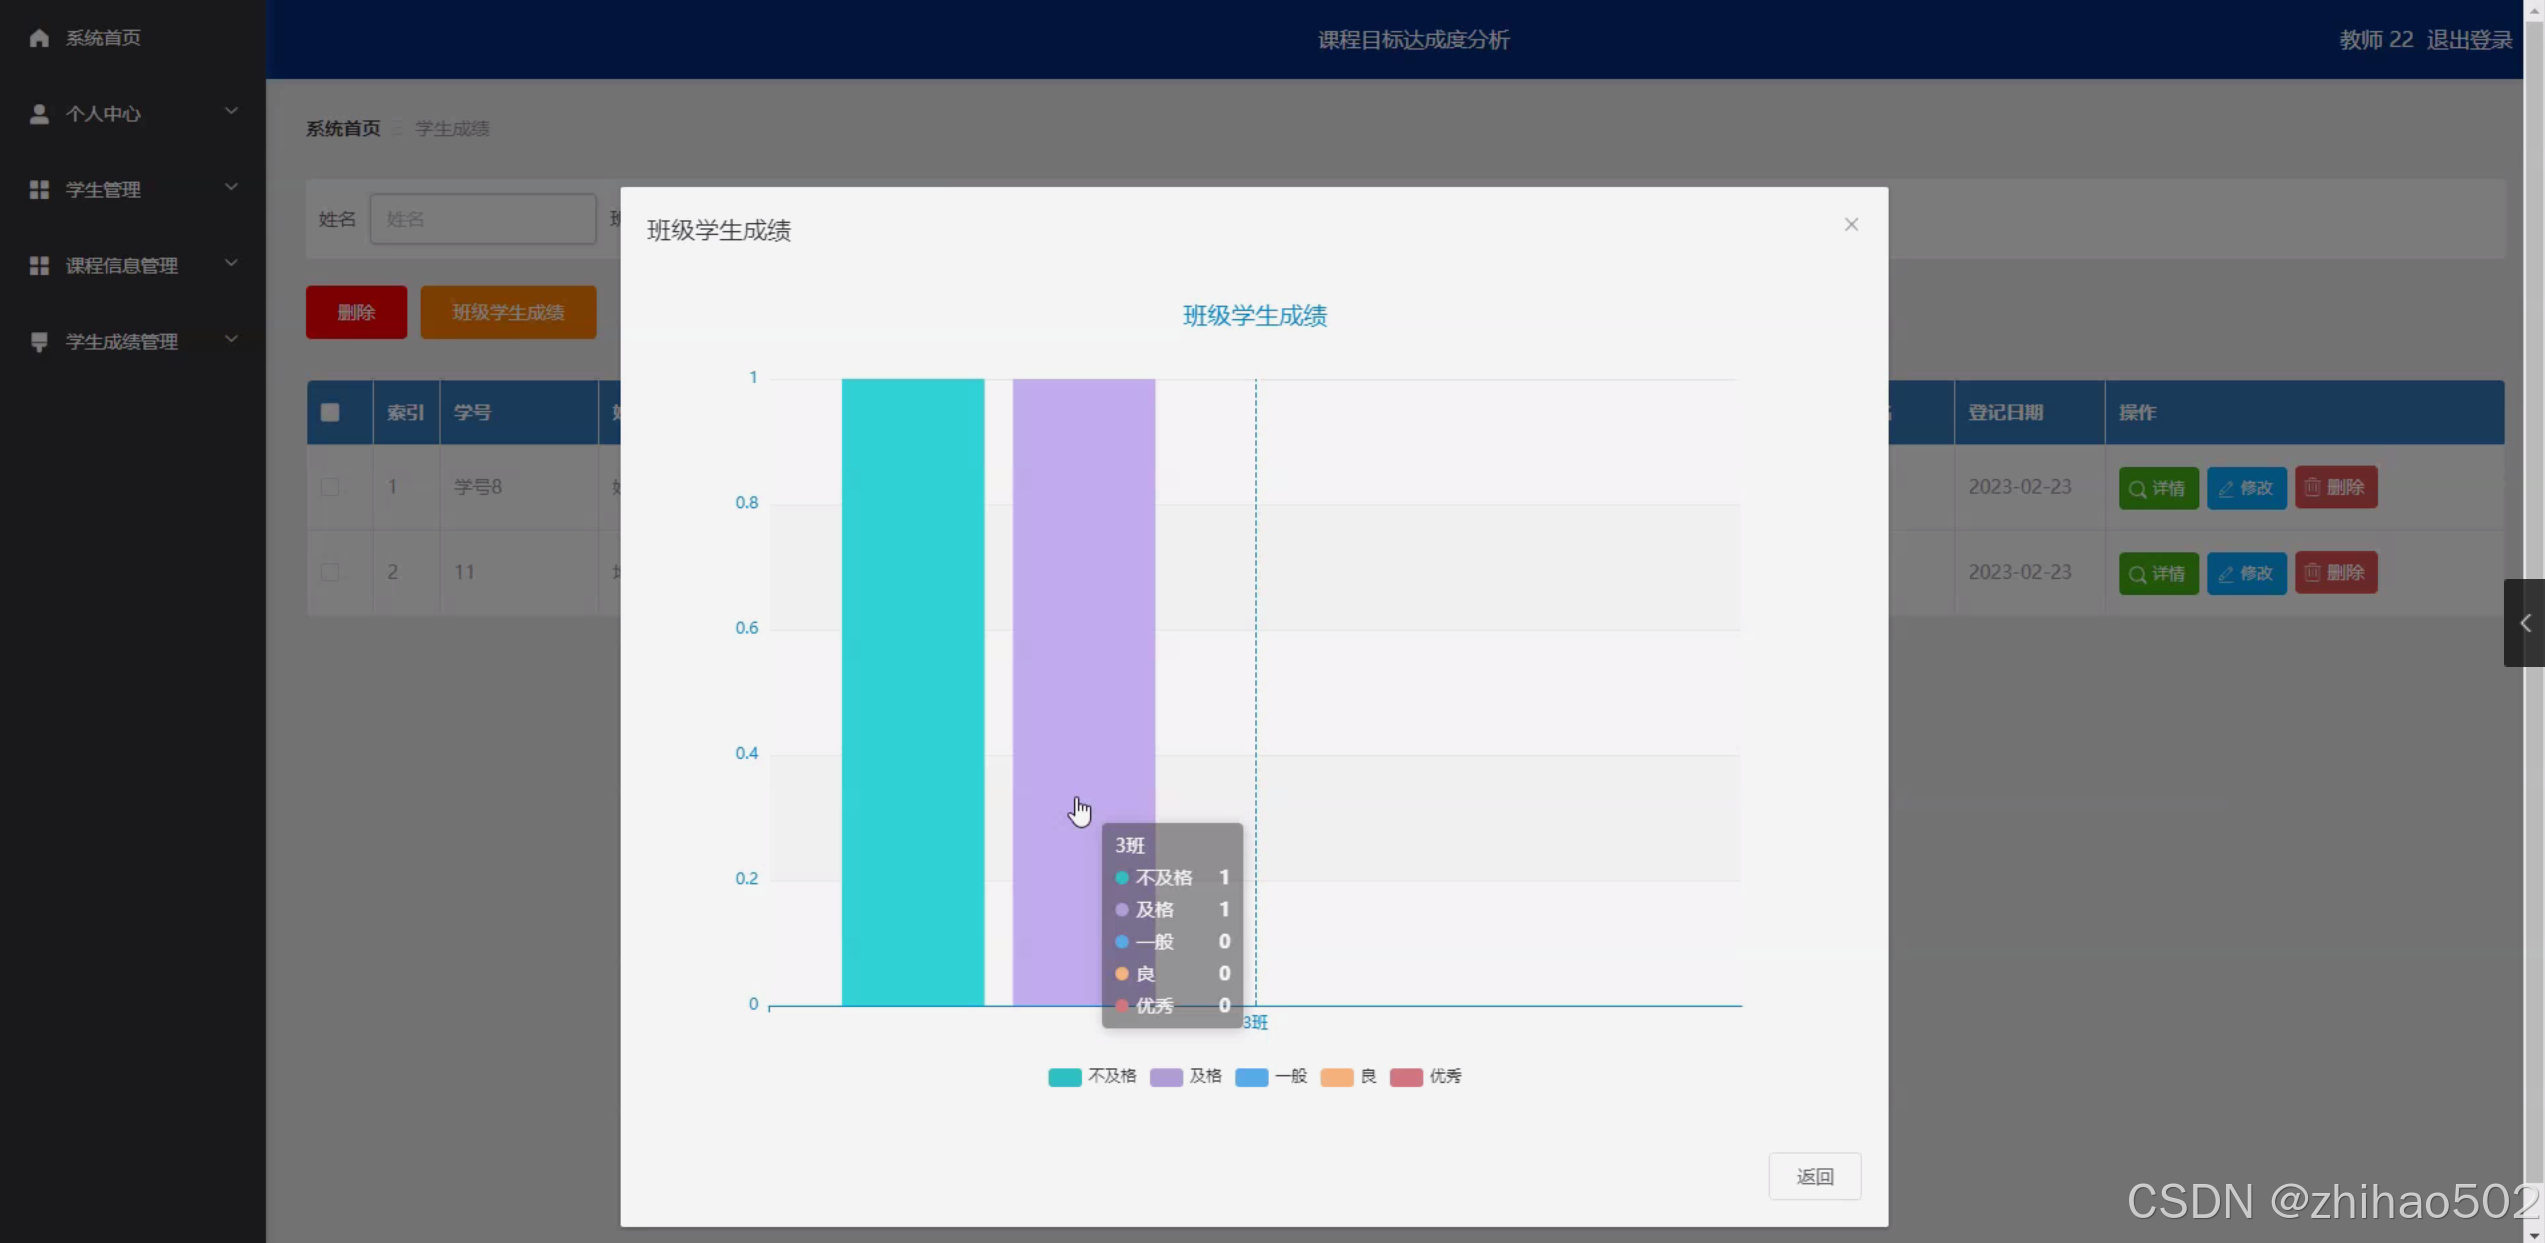Click the grid icon beside 课程信息管理
2545x1243 pixels.
pyautogui.click(x=39, y=266)
